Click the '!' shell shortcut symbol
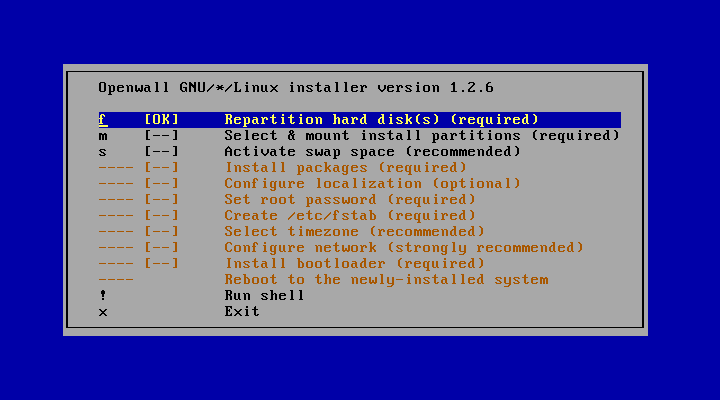This screenshot has width=720, height=400. 102,296
